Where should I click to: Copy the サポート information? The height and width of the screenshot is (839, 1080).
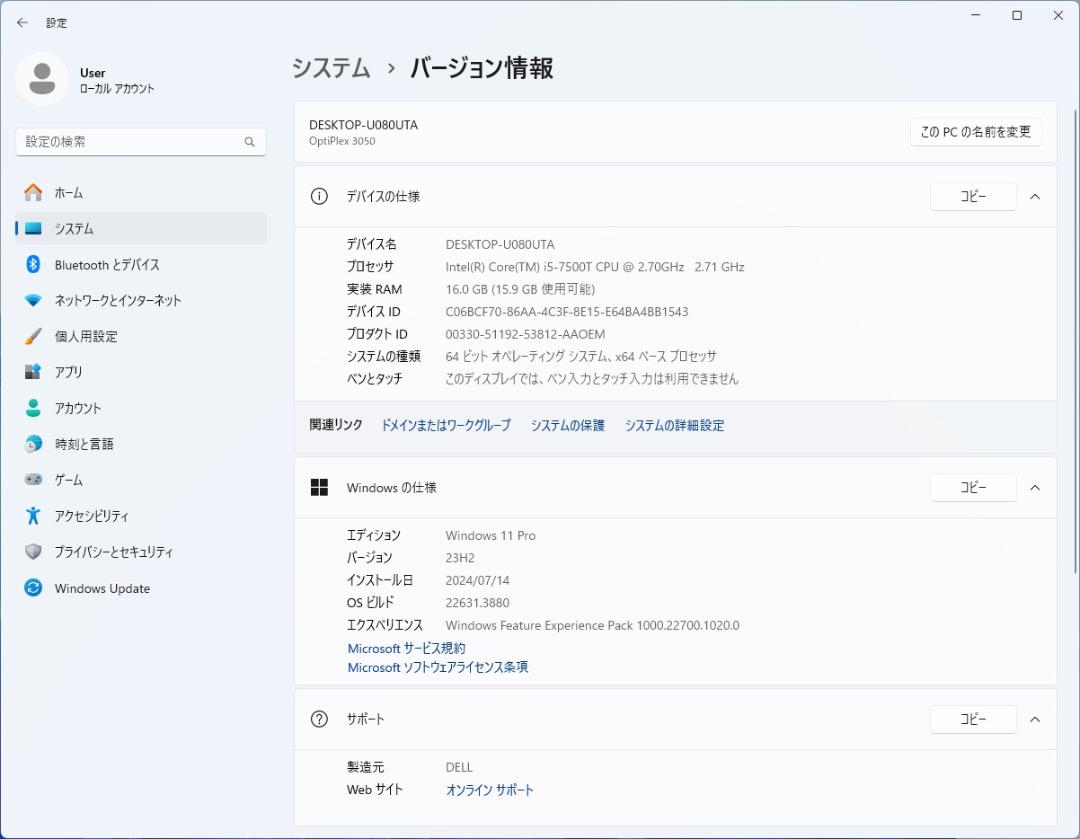coord(973,719)
